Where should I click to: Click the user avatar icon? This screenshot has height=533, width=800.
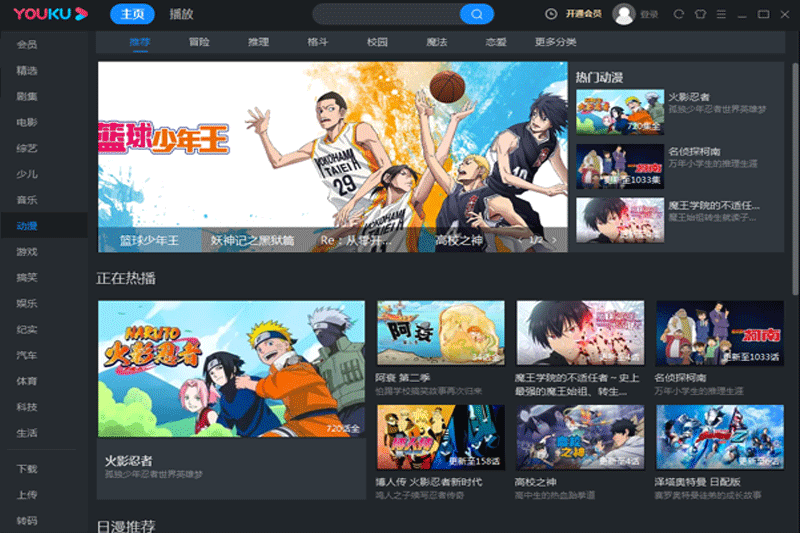tap(623, 14)
